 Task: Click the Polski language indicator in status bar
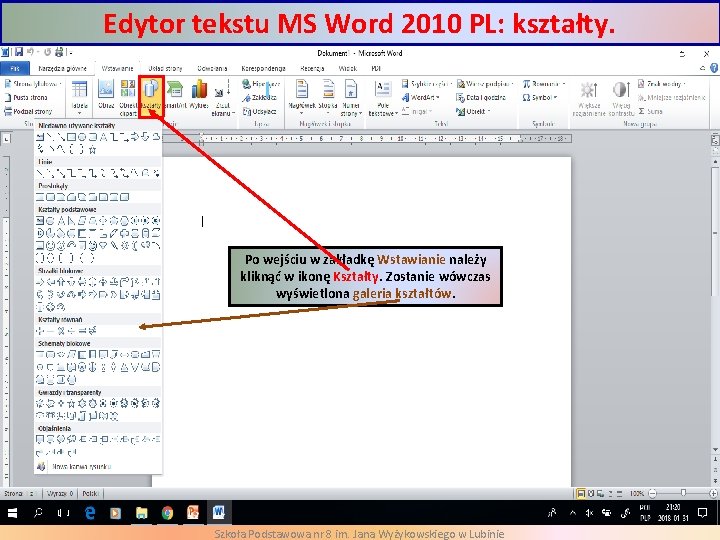point(90,494)
